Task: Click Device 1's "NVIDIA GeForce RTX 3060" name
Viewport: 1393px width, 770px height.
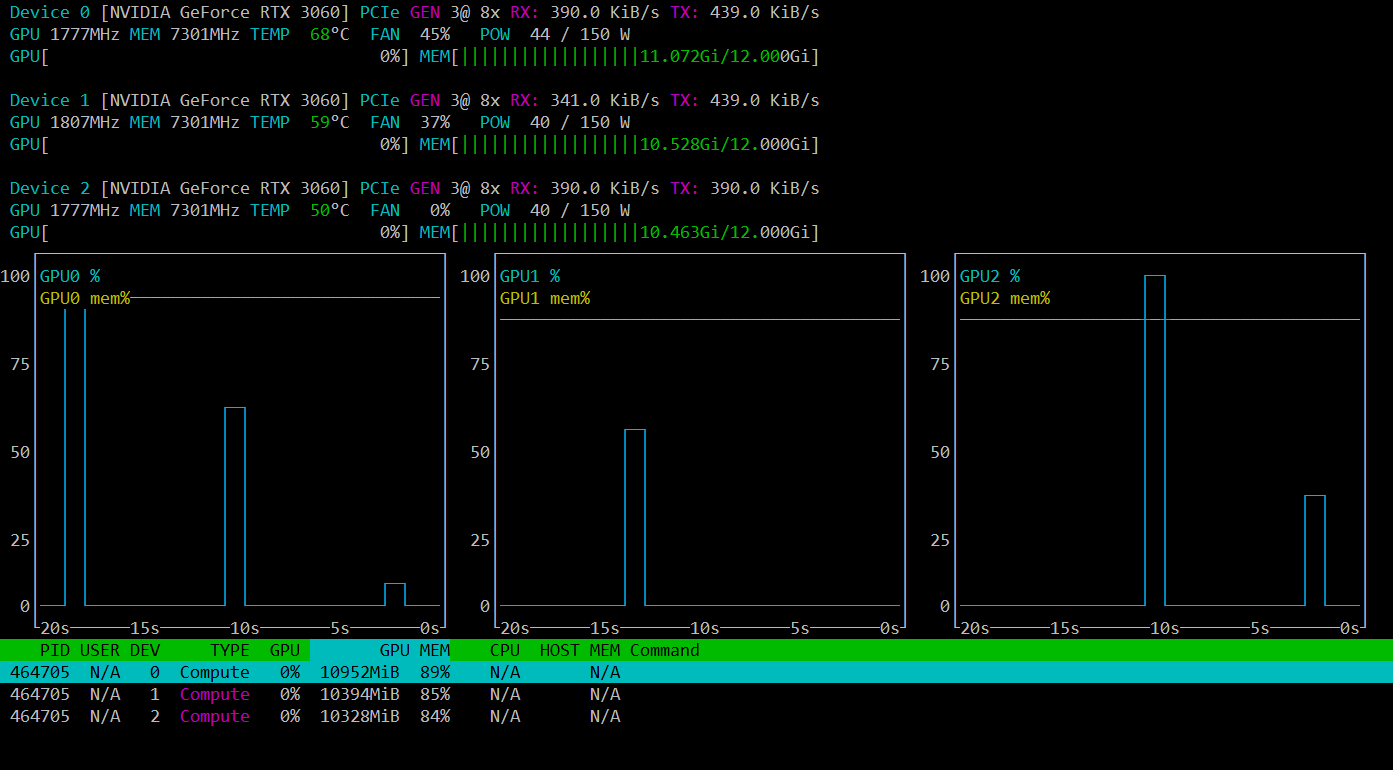Action: (x=225, y=100)
